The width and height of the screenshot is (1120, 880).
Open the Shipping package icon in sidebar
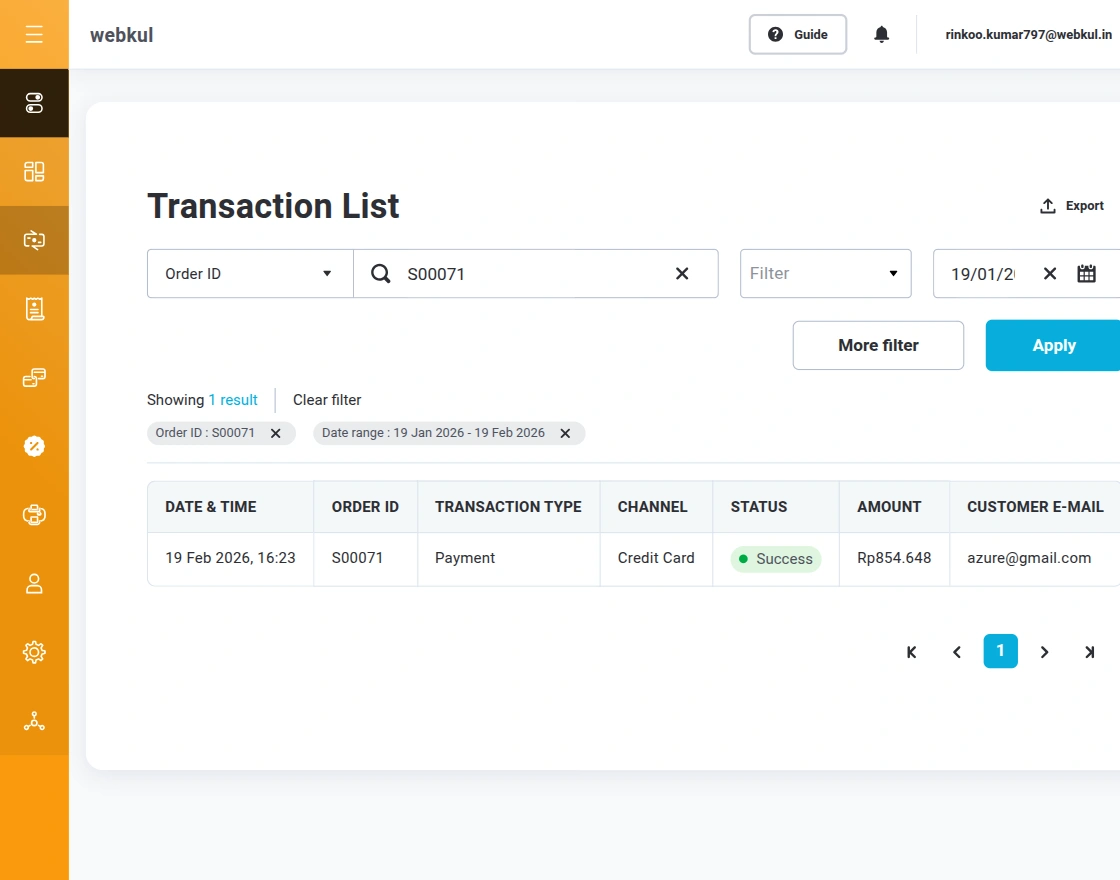(34, 514)
